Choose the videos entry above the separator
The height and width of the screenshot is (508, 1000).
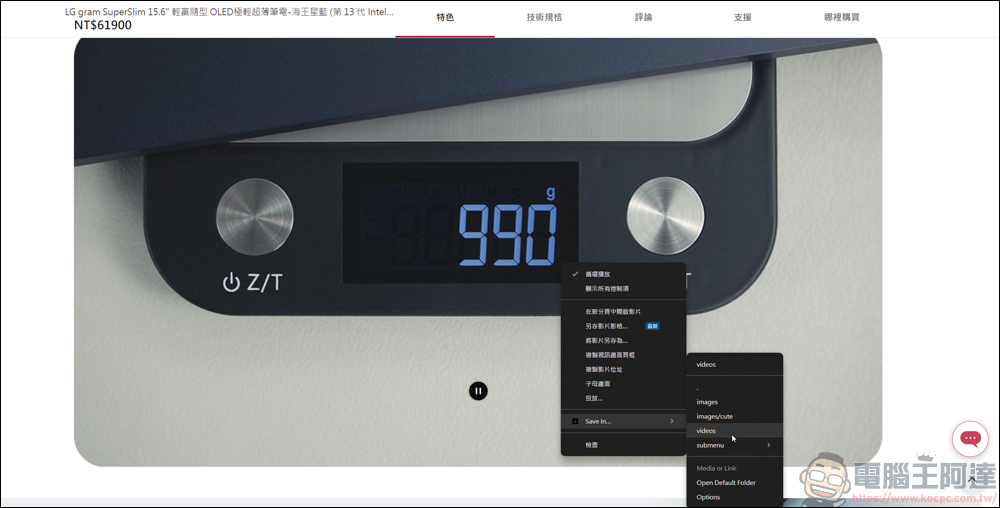(x=734, y=365)
